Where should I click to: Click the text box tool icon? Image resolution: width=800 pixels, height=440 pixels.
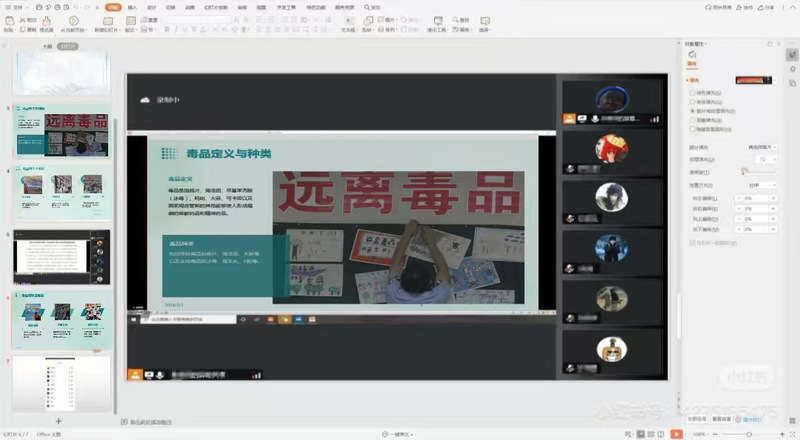[350, 22]
